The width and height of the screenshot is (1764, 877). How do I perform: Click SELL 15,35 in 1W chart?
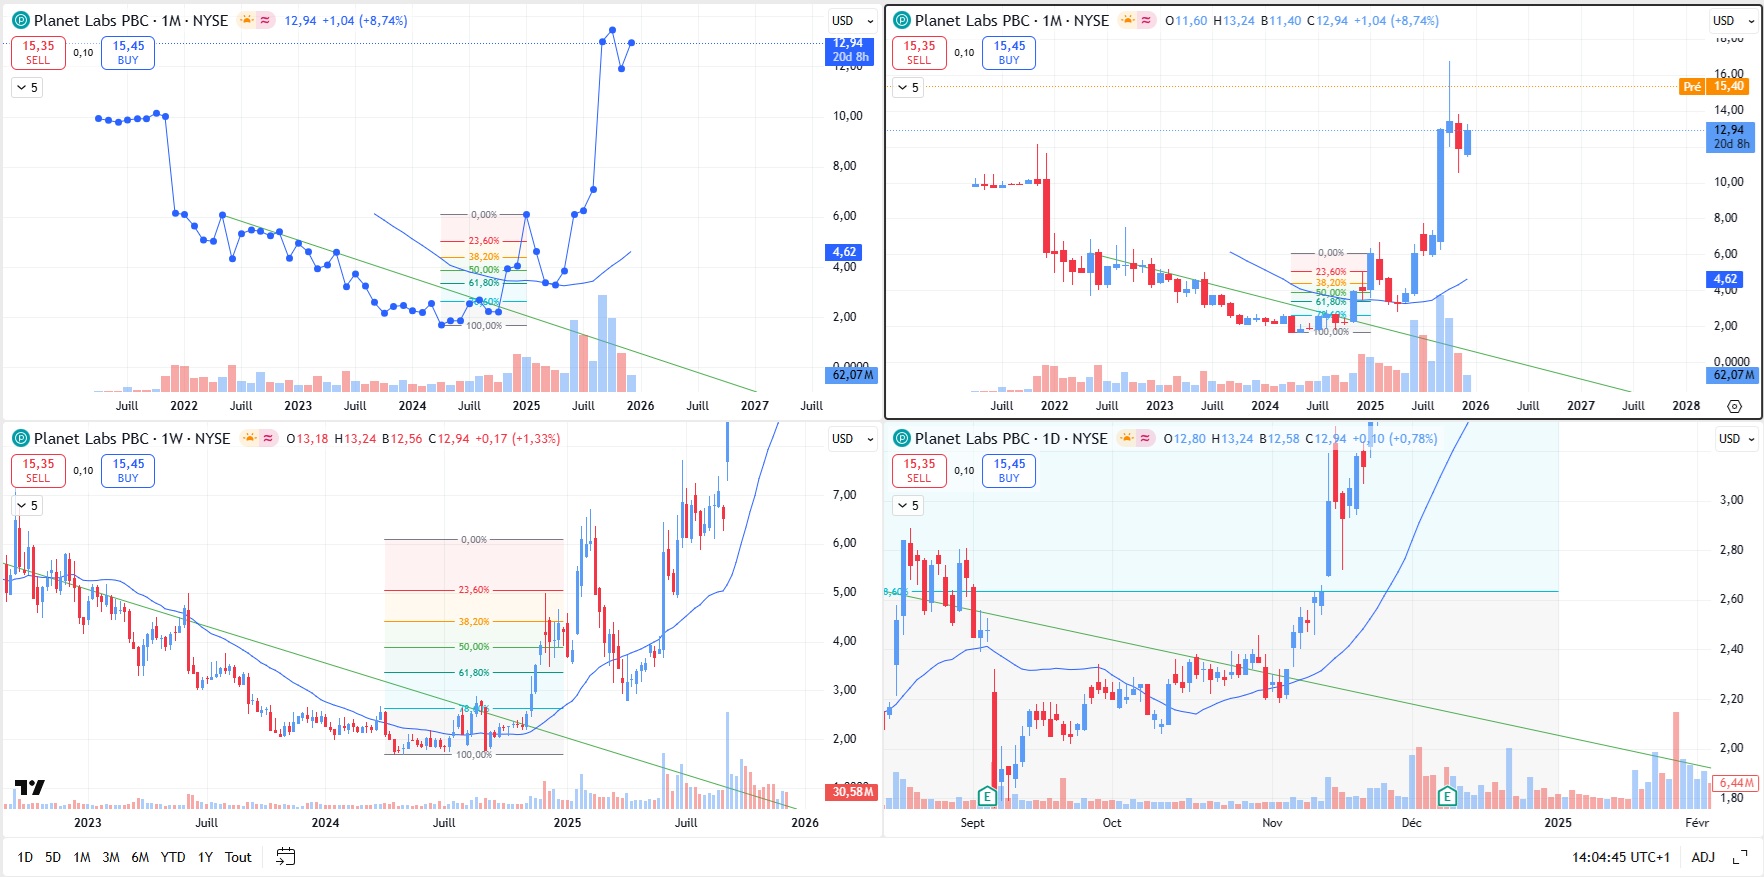38,471
